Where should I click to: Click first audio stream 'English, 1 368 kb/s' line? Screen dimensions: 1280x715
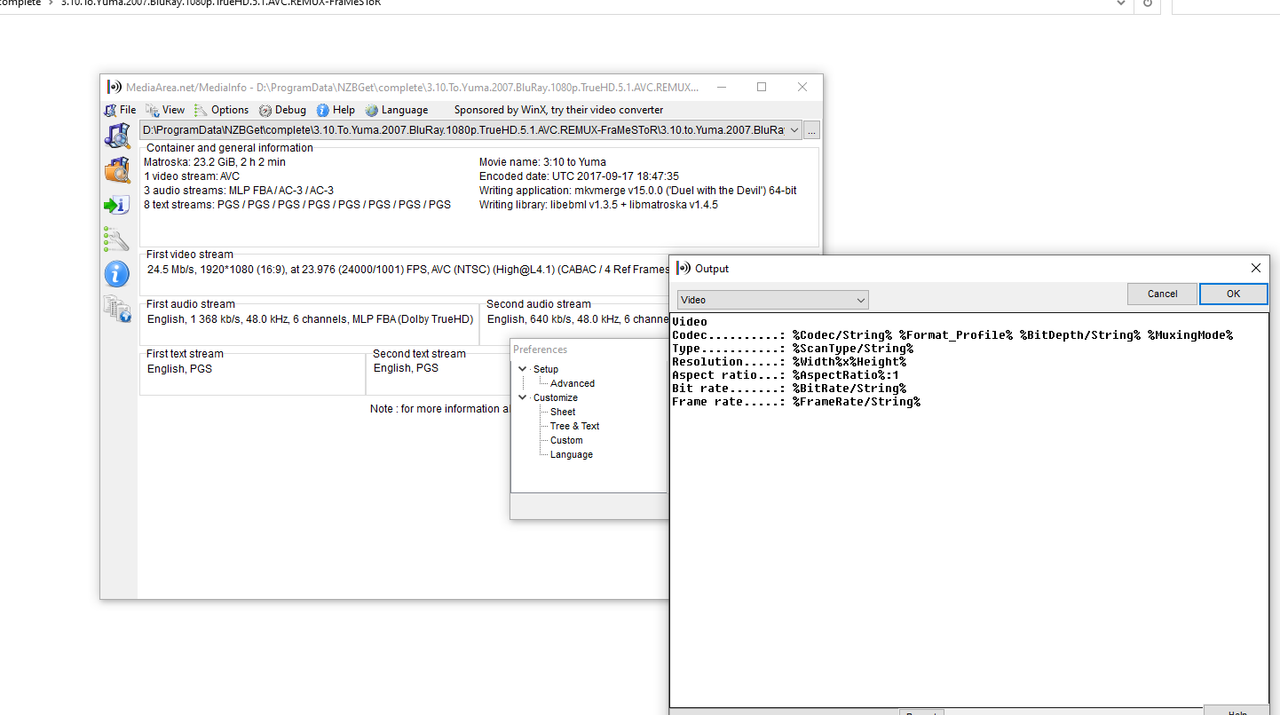click(310, 319)
